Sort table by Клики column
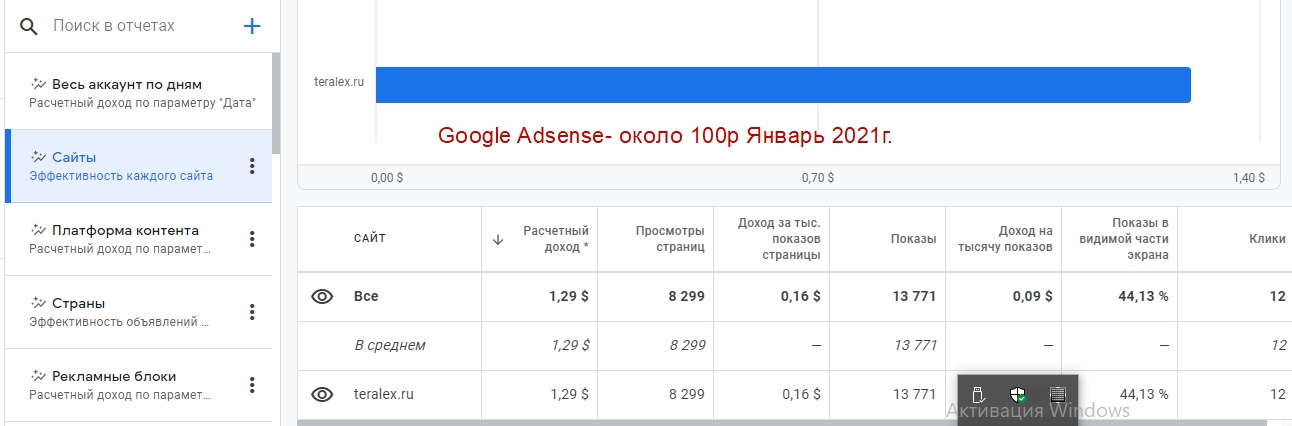1292x426 pixels. pos(1267,239)
